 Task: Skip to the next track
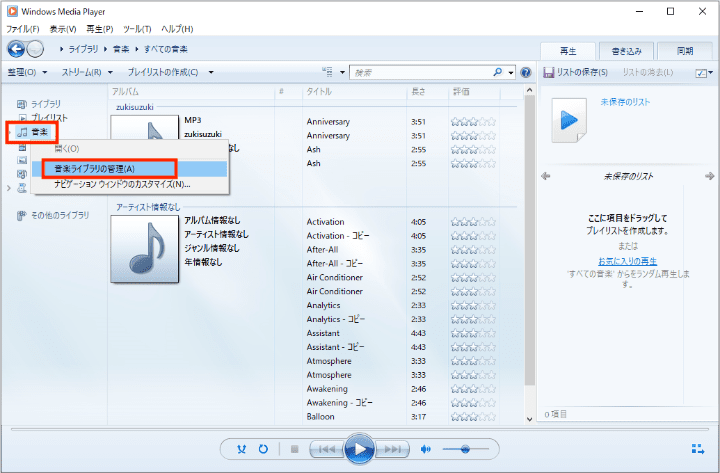pyautogui.click(x=392, y=449)
